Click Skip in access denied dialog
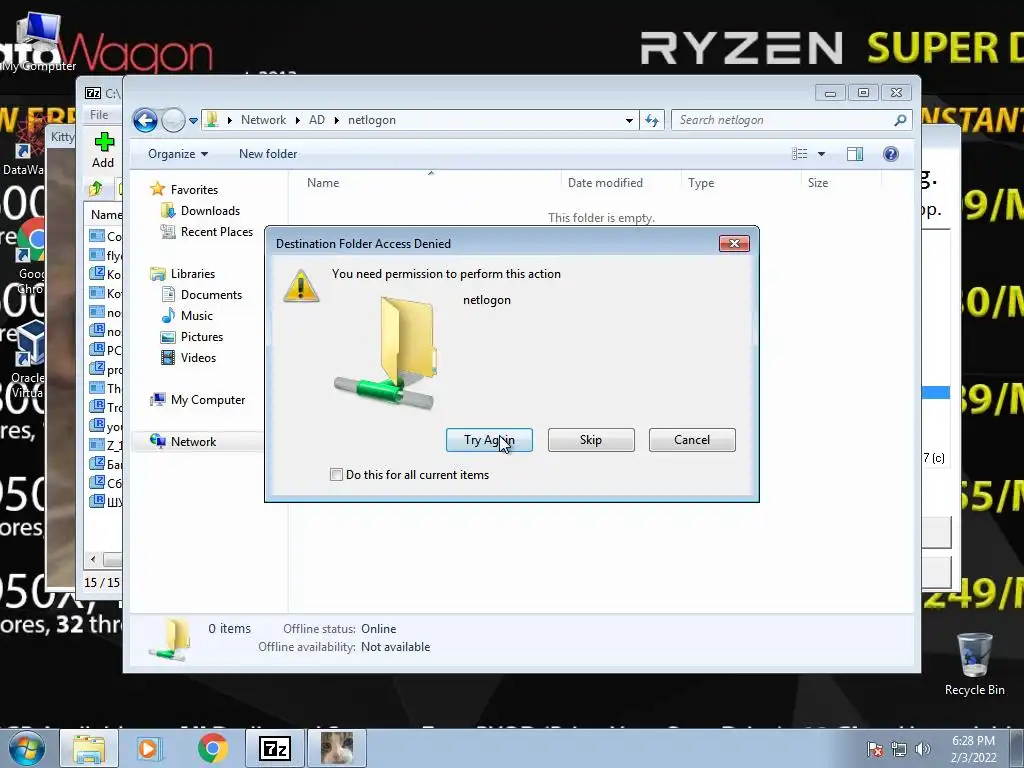This screenshot has width=1024, height=768. (x=591, y=440)
